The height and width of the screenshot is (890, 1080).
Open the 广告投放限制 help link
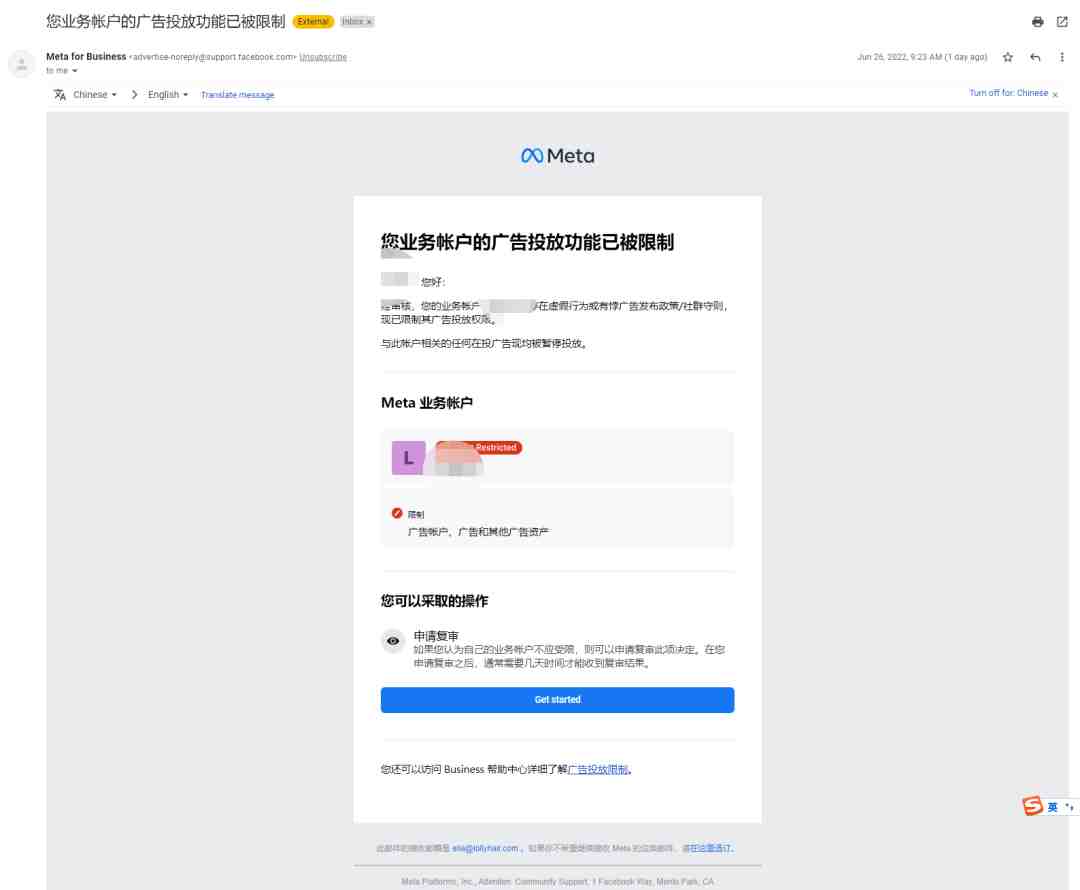pos(598,769)
